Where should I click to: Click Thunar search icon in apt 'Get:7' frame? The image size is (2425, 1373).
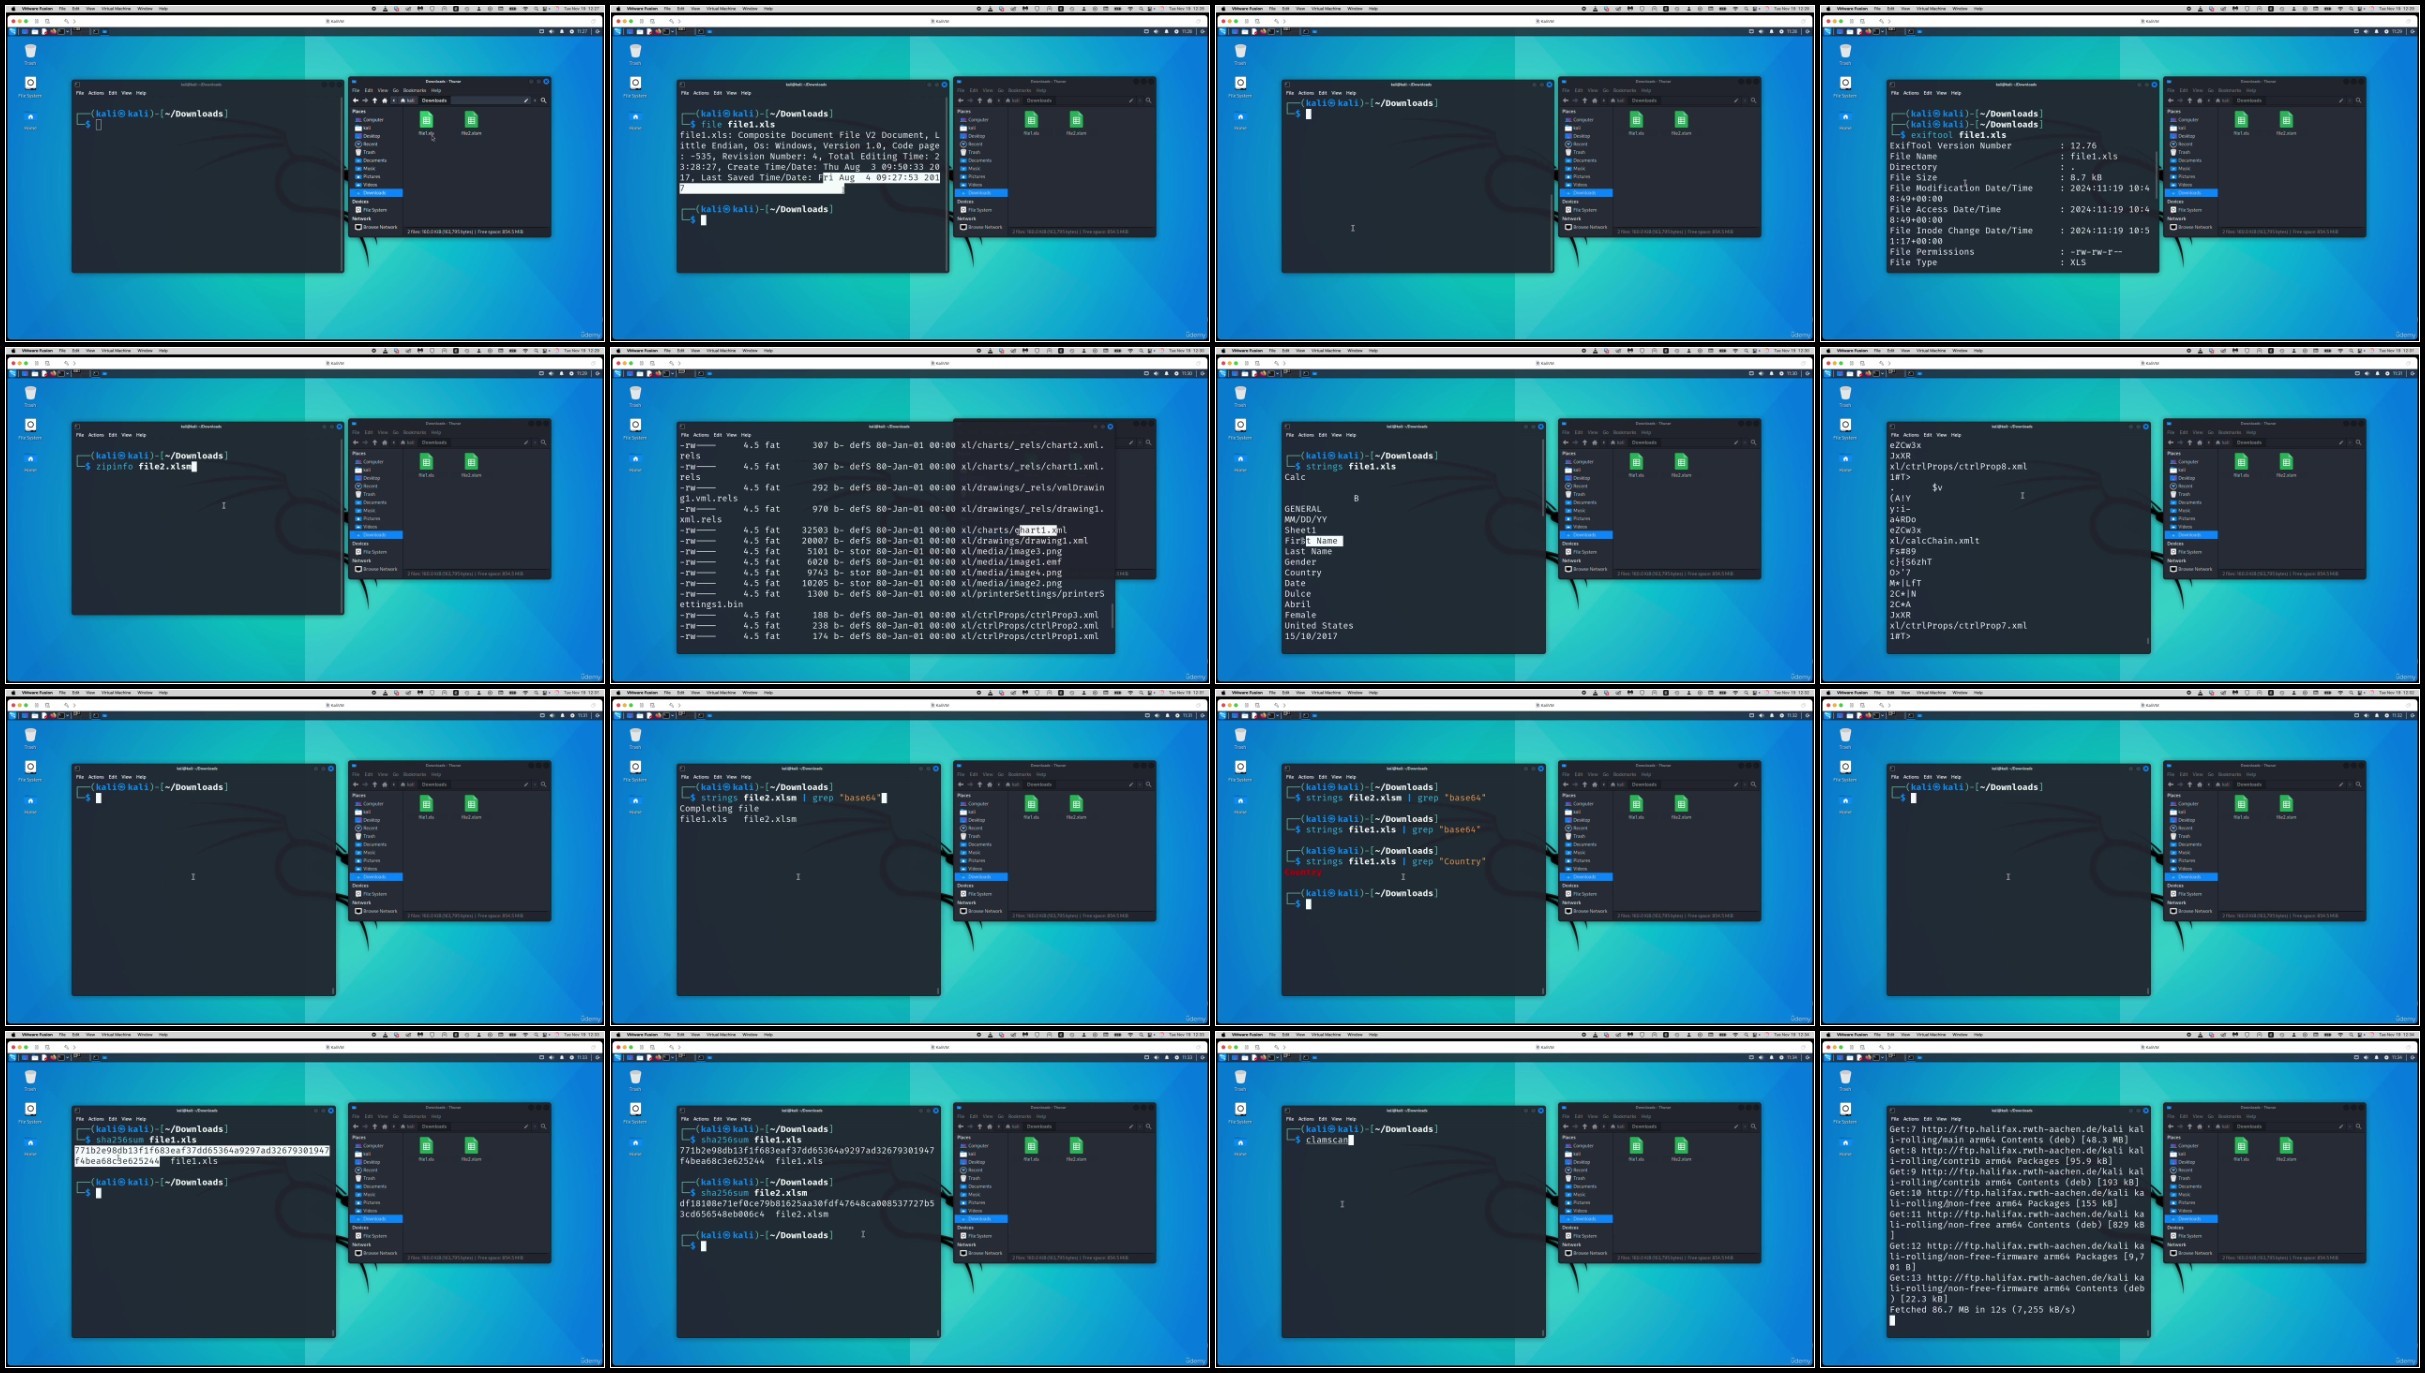point(2359,1126)
